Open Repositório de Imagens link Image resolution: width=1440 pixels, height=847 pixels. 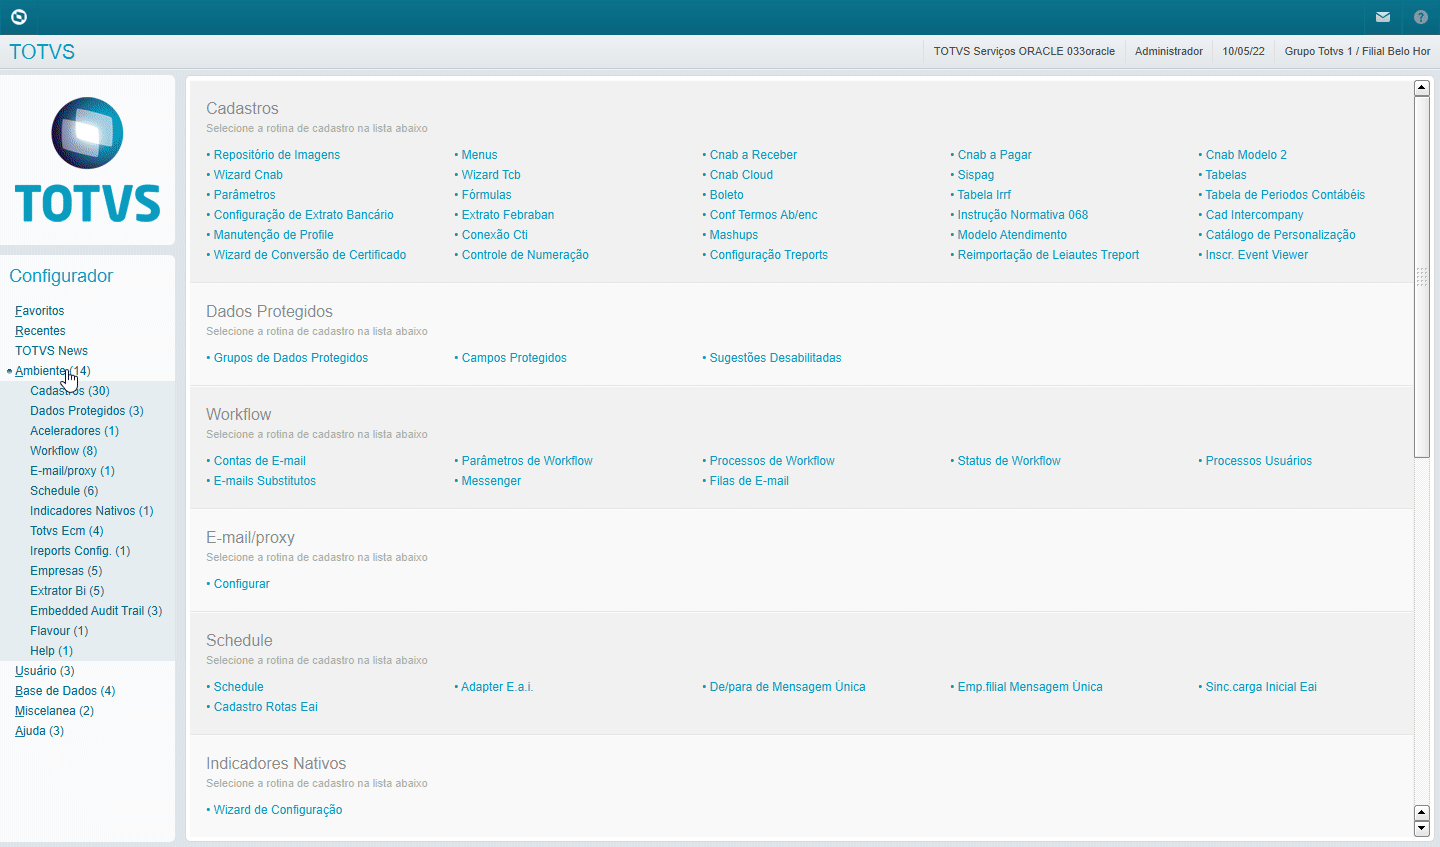(276, 155)
